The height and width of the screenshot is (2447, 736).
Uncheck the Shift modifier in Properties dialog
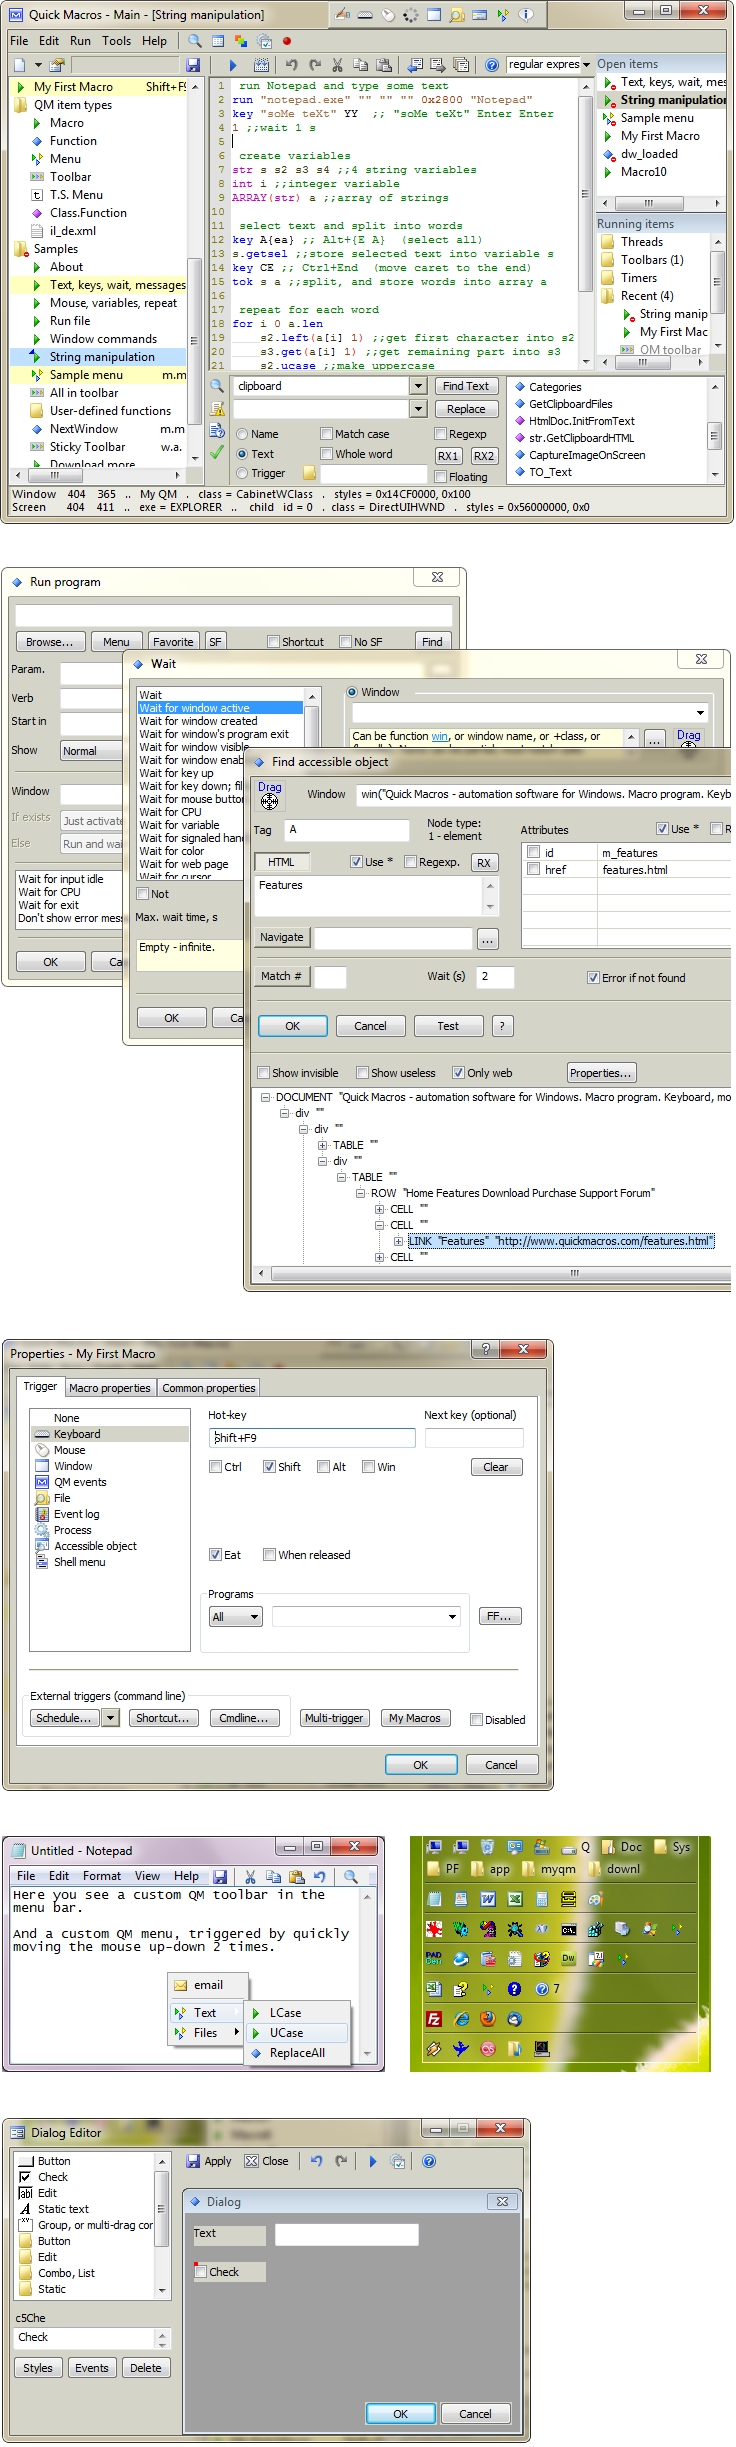coord(269,1467)
